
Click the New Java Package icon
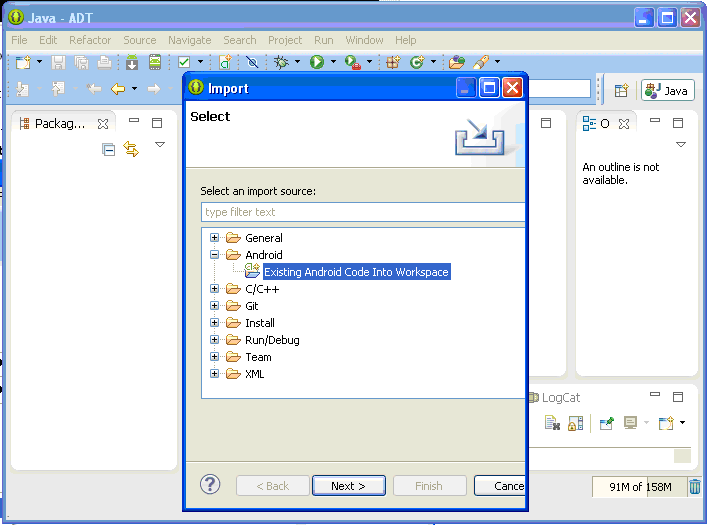[x=393, y=62]
